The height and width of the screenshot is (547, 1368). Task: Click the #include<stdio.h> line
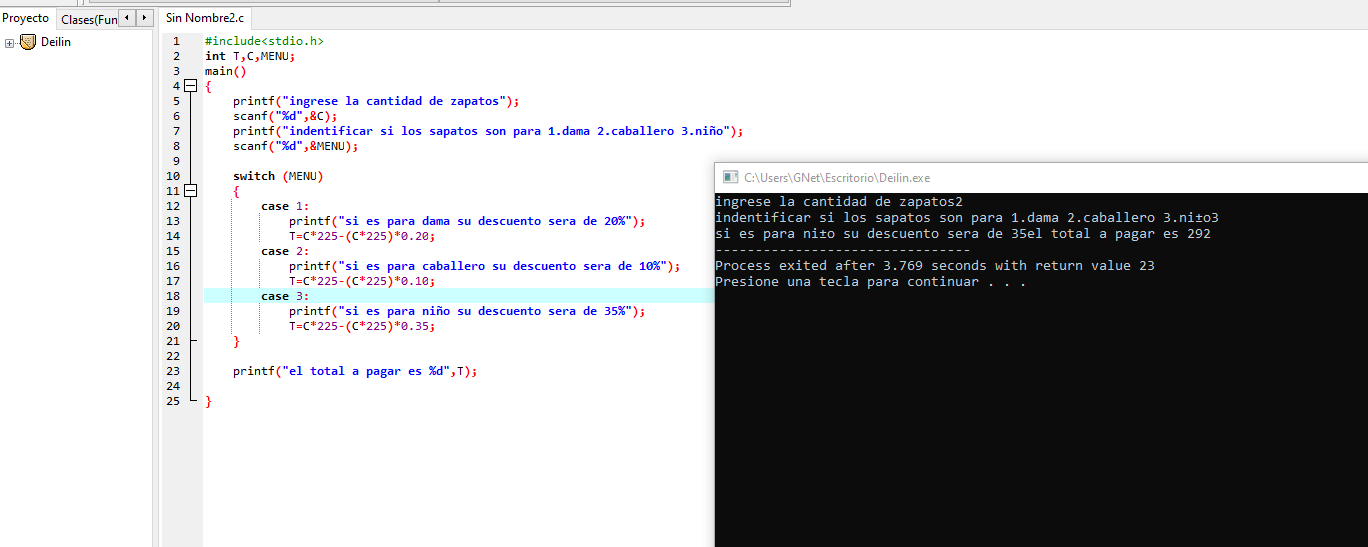pyautogui.click(x=264, y=41)
